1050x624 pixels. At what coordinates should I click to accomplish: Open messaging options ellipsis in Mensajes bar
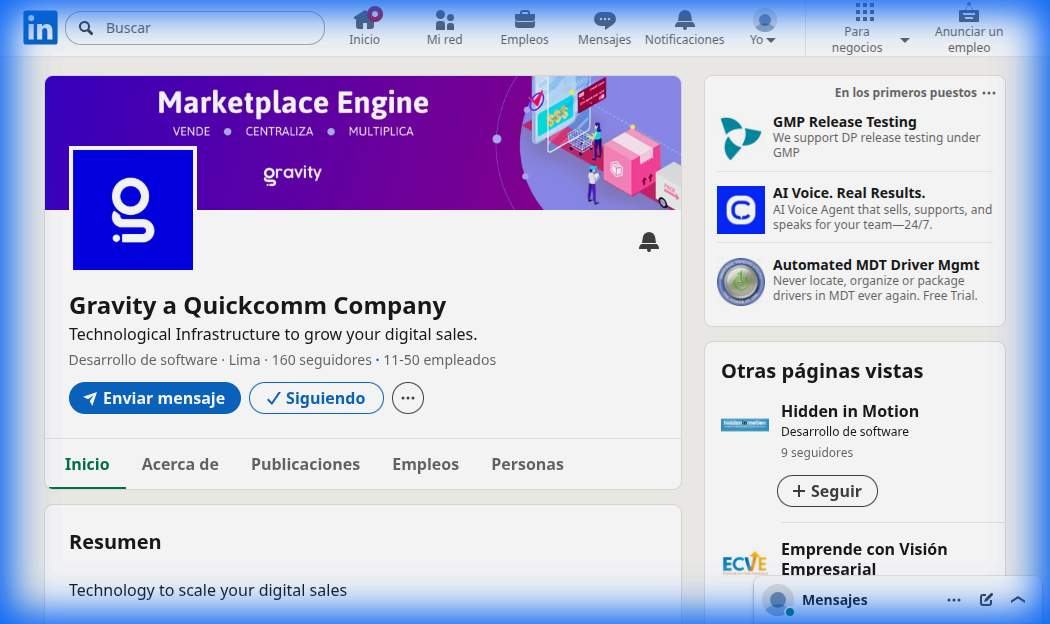click(954, 600)
